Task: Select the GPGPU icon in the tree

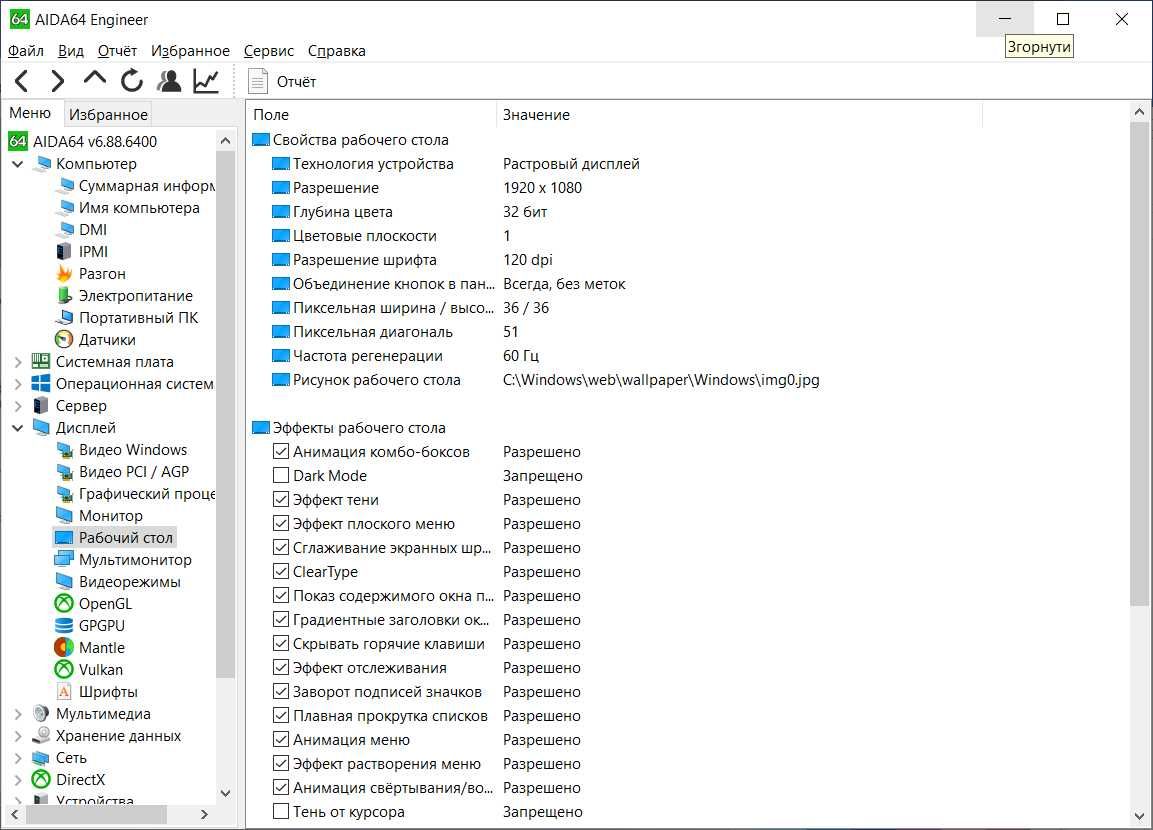Action: [65, 626]
